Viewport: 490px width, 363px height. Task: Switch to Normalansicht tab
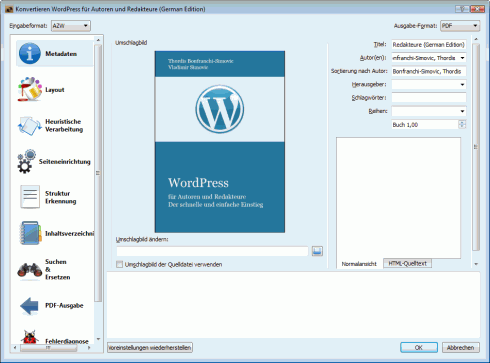[359, 264]
